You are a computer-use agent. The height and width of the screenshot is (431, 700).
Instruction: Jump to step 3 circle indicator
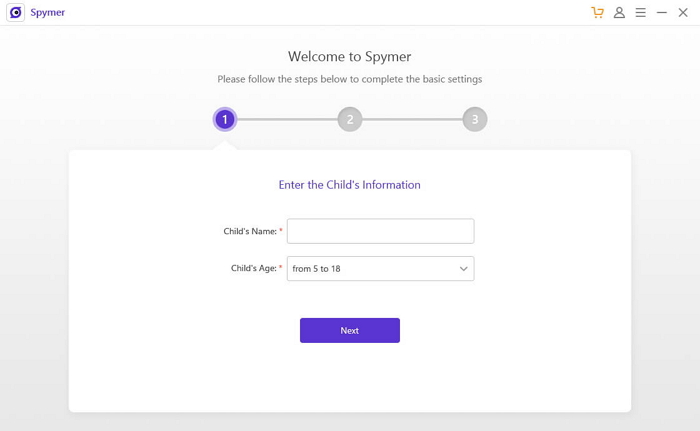[x=474, y=120]
